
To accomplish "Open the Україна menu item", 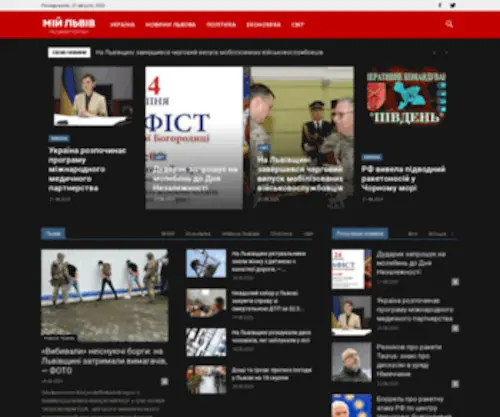I will (x=122, y=25).
